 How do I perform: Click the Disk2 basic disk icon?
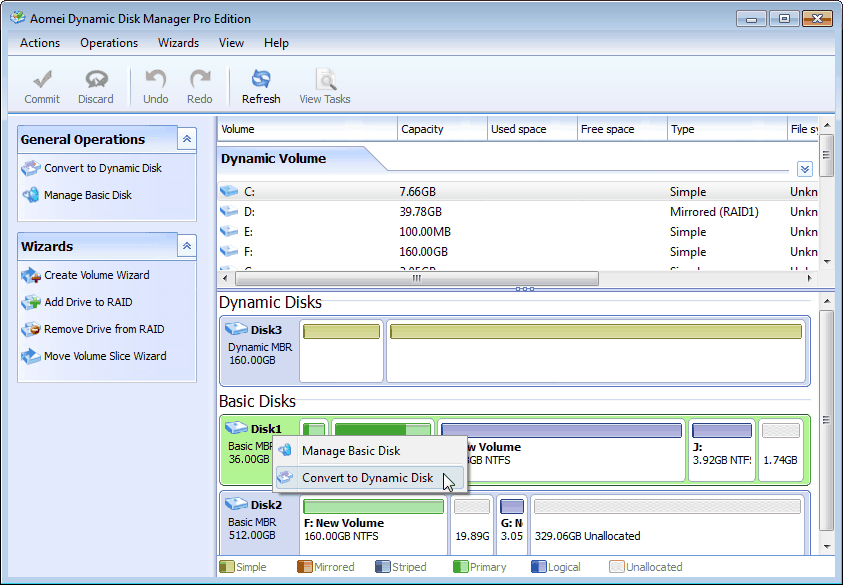236,504
